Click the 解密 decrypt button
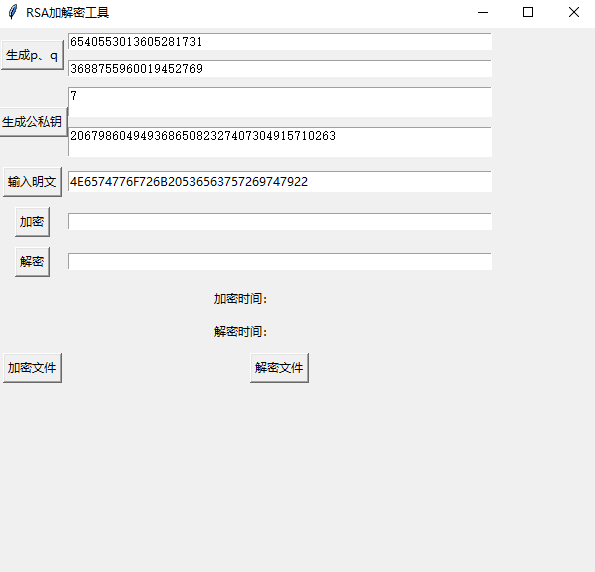Viewport: 595px width, 572px height. click(x=32, y=262)
